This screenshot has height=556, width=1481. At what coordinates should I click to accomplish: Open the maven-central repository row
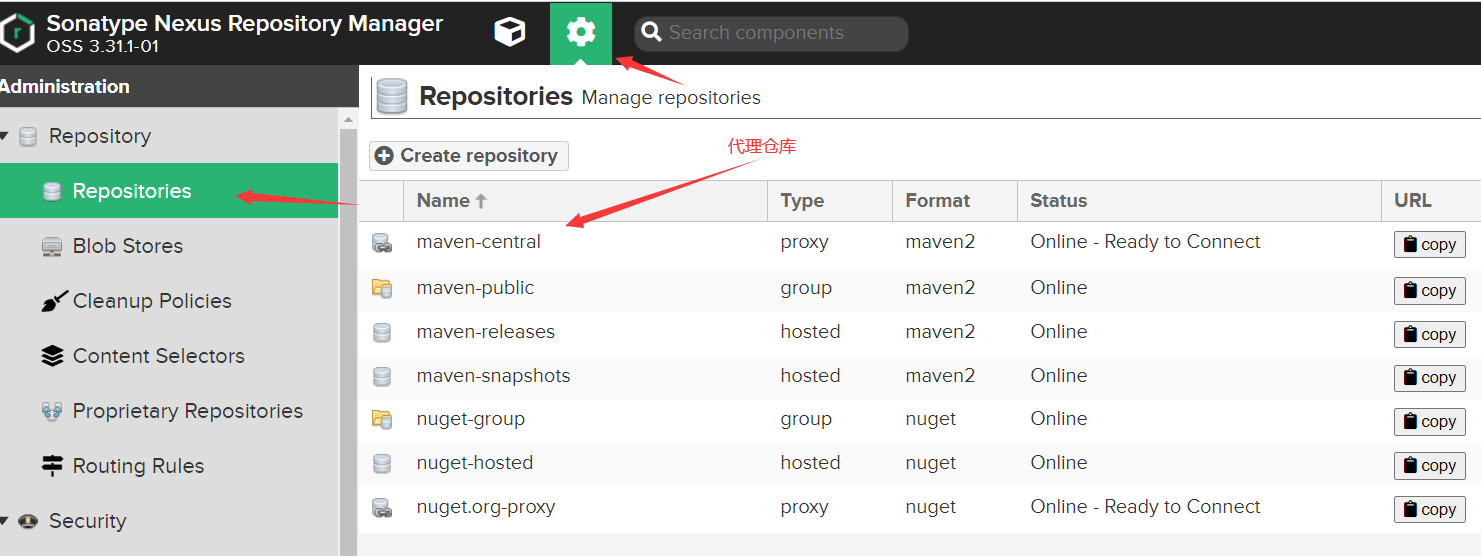coord(919,243)
